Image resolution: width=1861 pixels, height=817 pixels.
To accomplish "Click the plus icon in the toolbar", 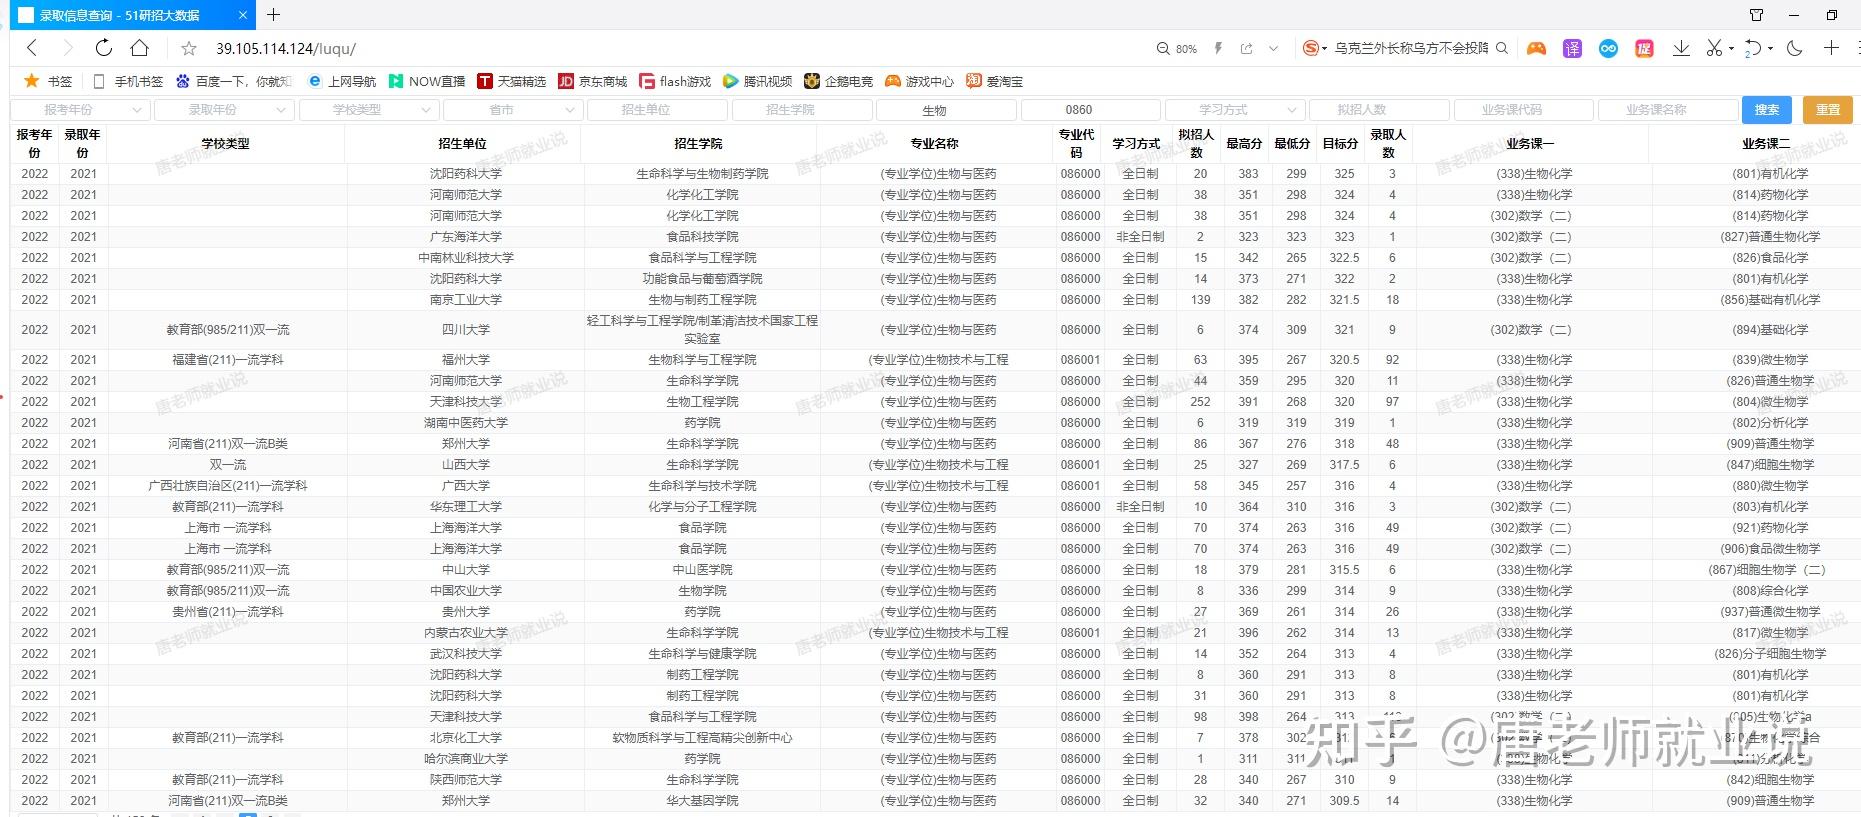I will coord(1831,48).
